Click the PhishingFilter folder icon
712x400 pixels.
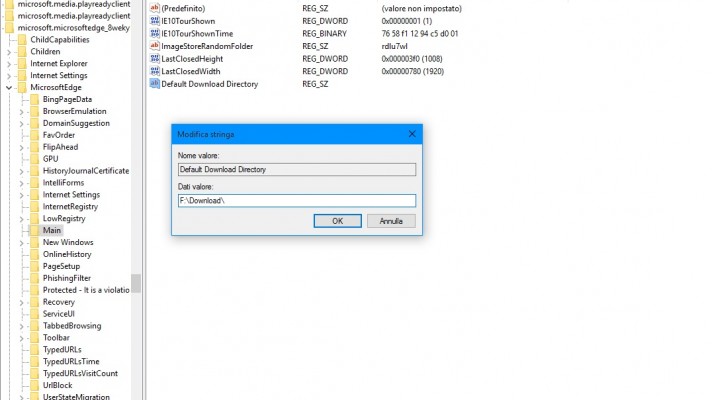(35, 278)
